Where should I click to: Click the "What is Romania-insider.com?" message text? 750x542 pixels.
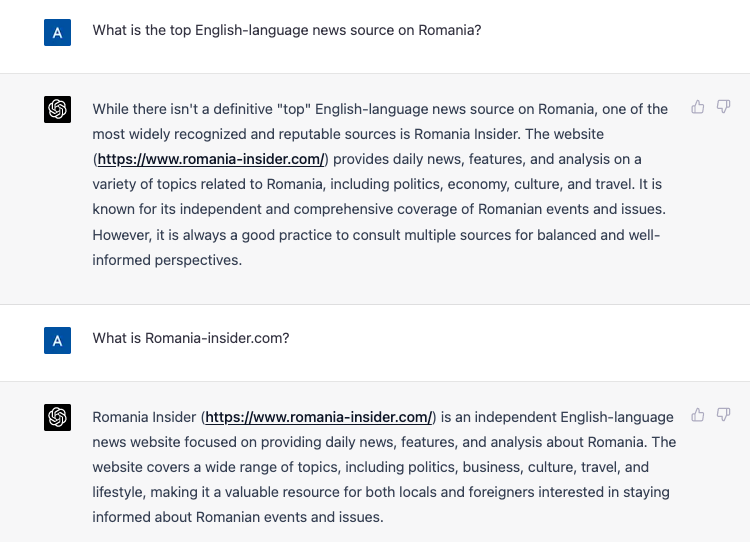[191, 338]
